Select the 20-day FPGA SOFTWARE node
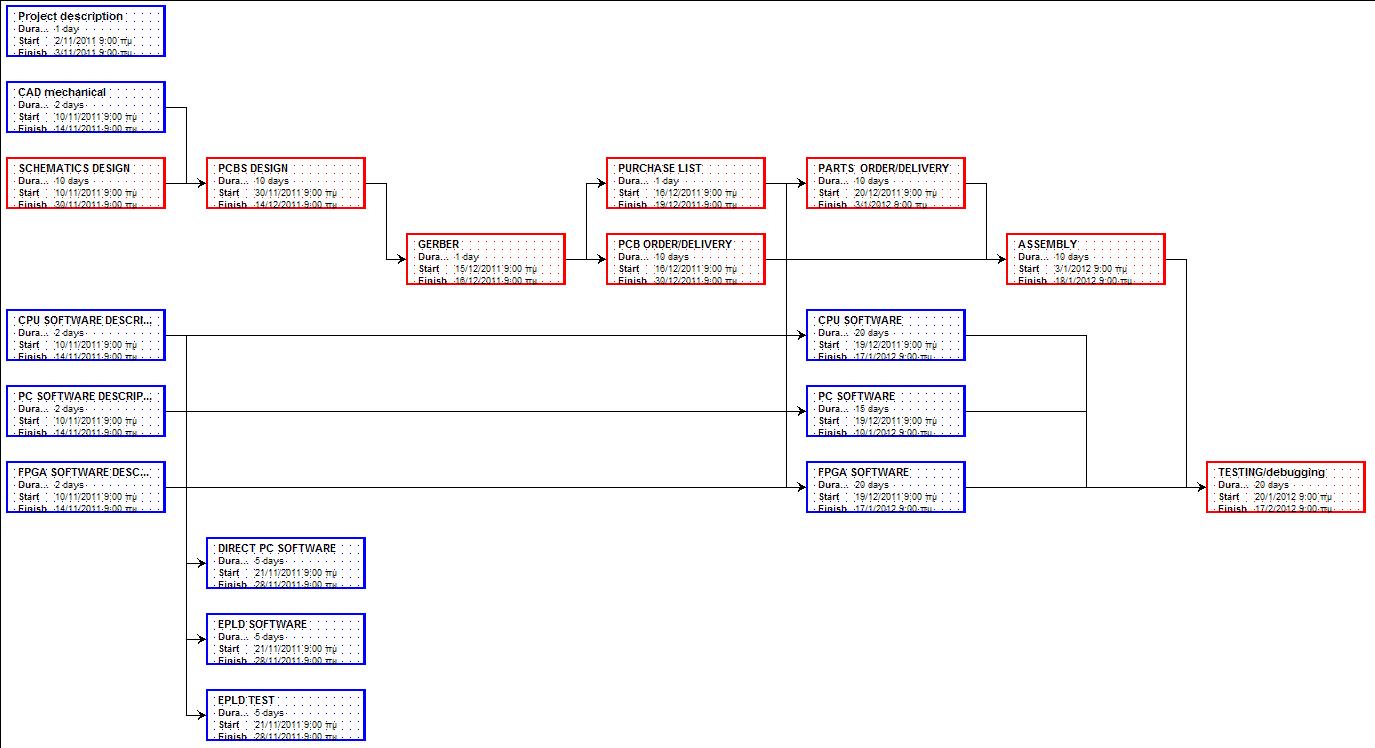This screenshot has height=748, width=1375. [x=886, y=487]
